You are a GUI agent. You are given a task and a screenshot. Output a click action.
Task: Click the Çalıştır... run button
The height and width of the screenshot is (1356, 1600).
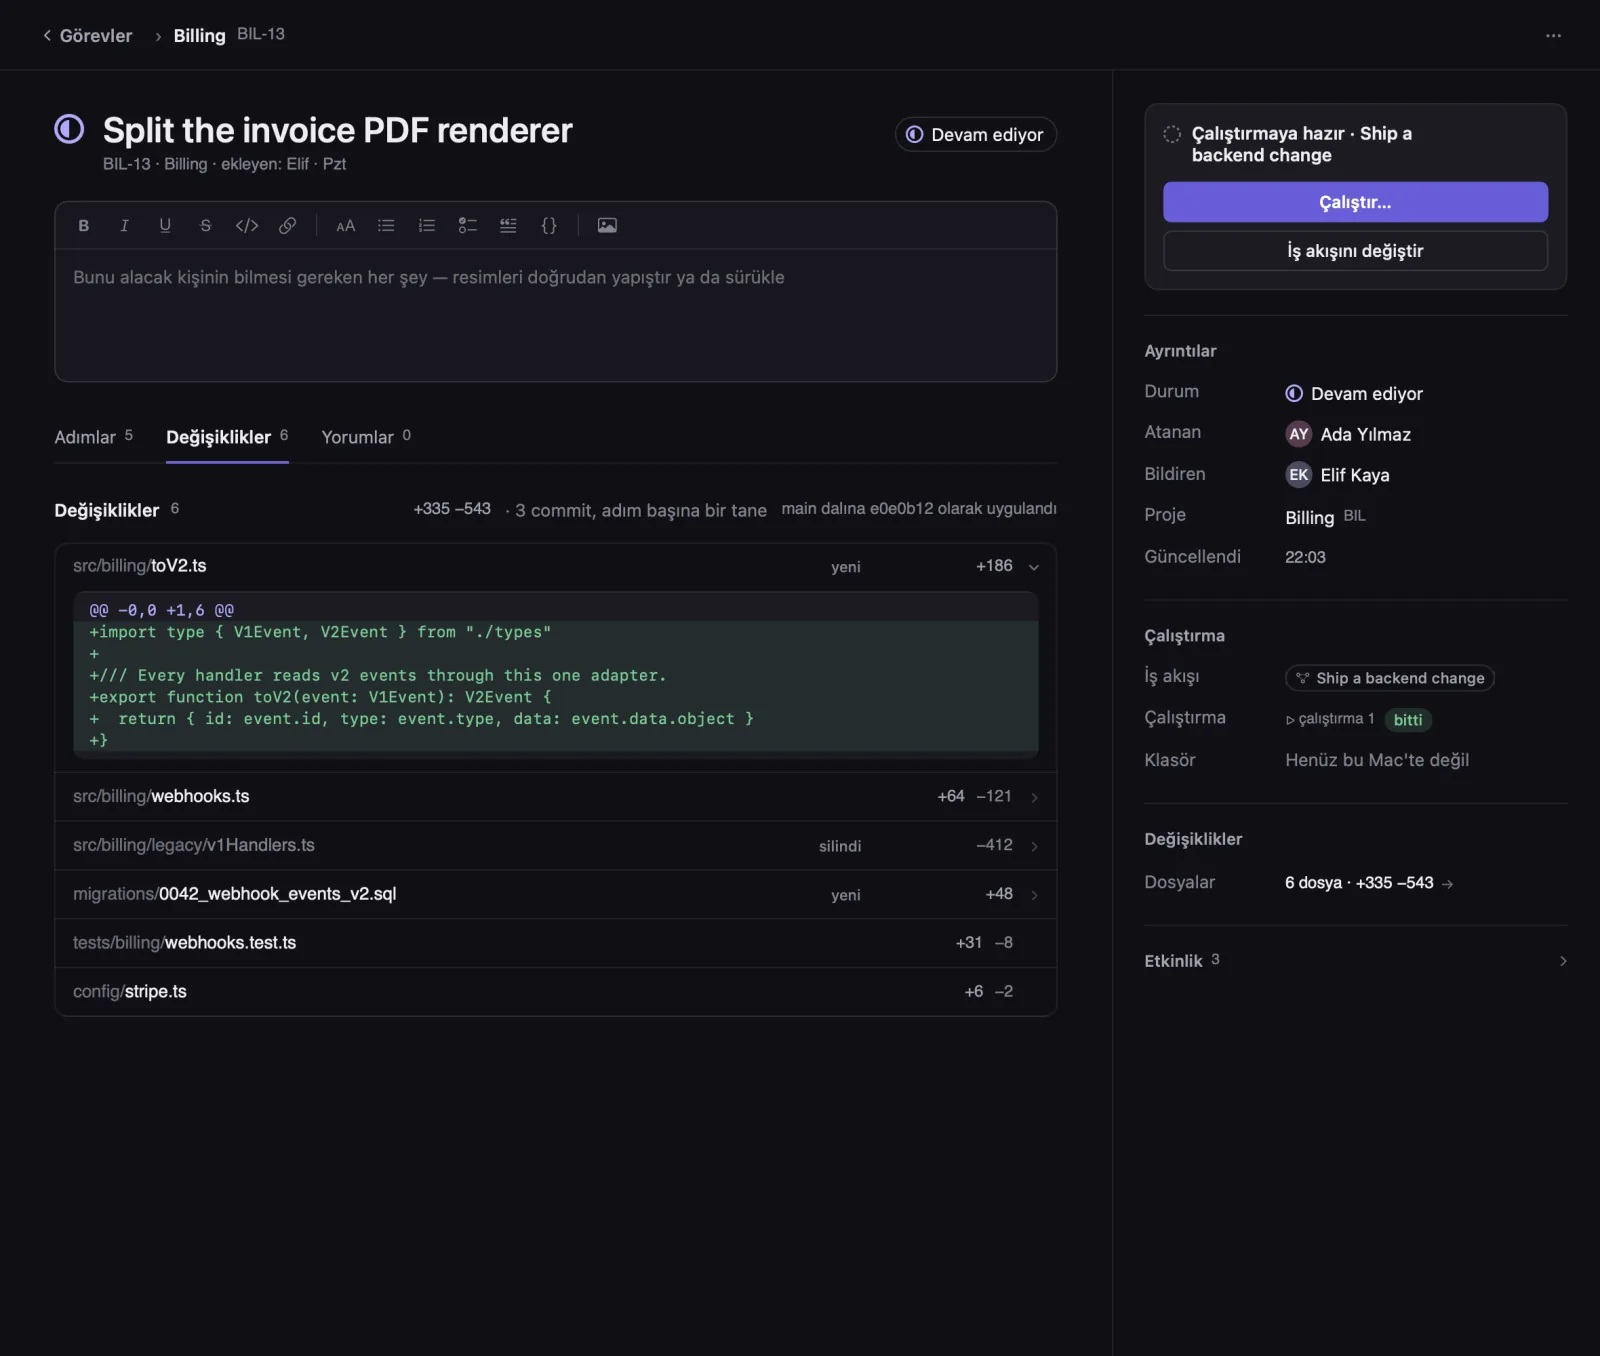(x=1355, y=202)
